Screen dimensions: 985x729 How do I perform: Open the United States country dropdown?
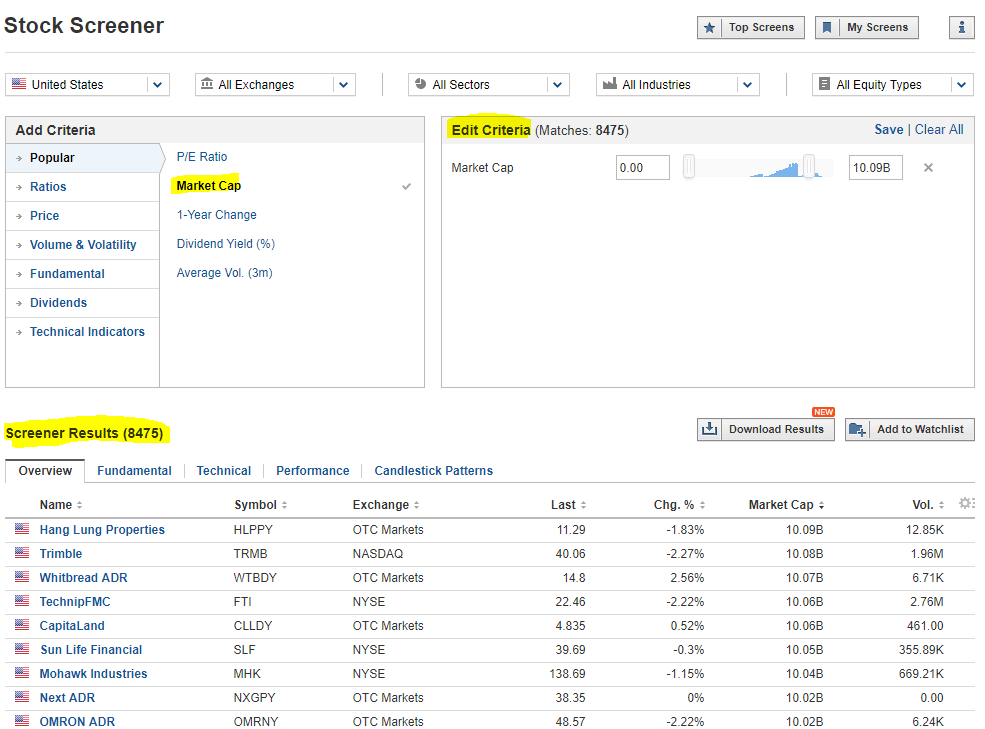[x=87, y=84]
